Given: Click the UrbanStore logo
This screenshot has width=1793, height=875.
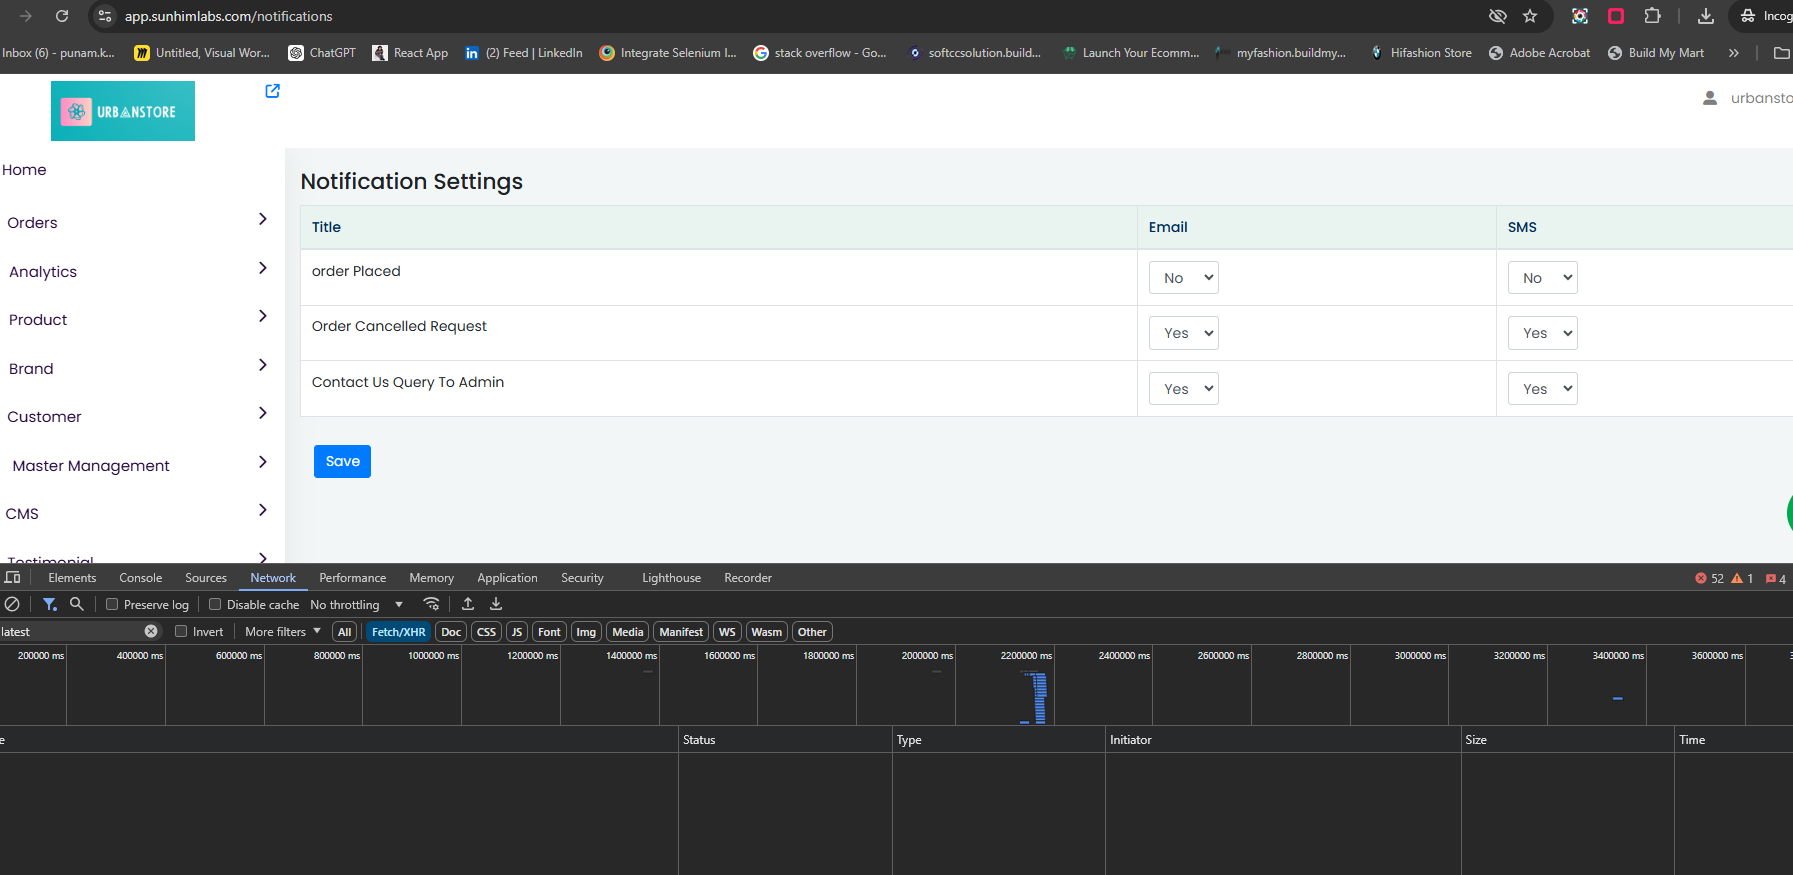Looking at the screenshot, I should pos(123,111).
